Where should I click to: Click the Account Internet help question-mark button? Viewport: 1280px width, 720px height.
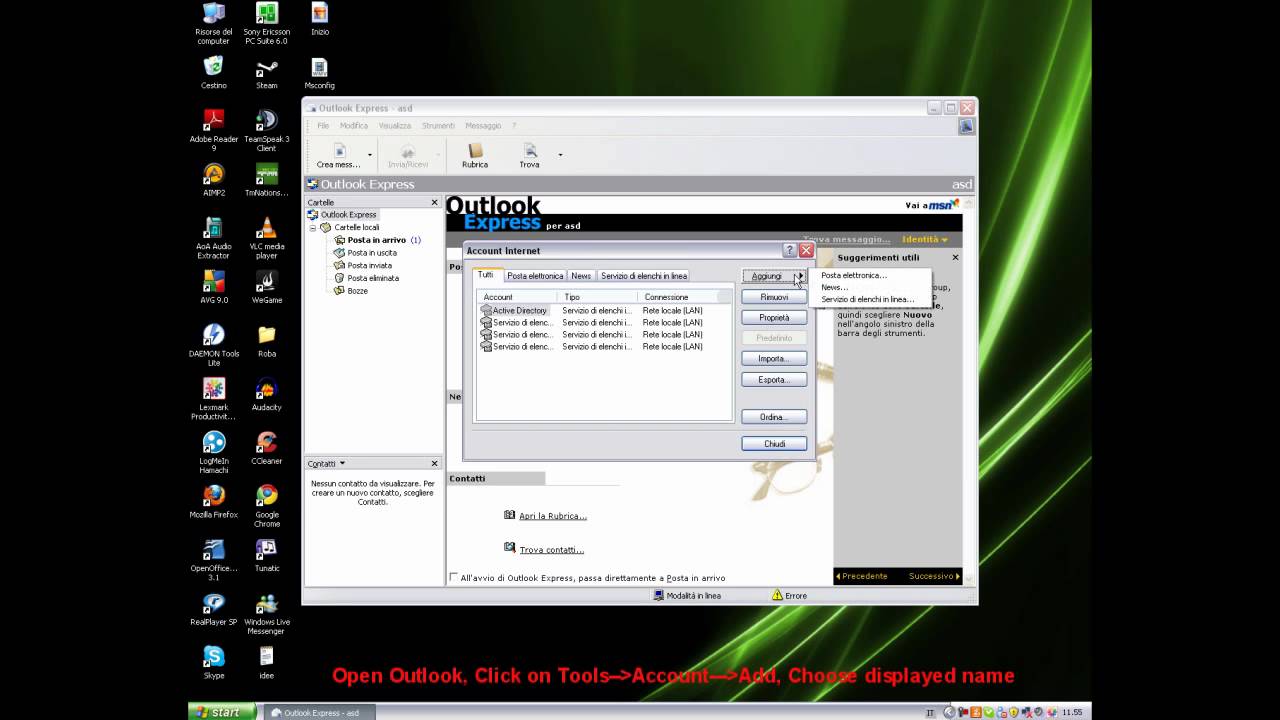(x=789, y=250)
